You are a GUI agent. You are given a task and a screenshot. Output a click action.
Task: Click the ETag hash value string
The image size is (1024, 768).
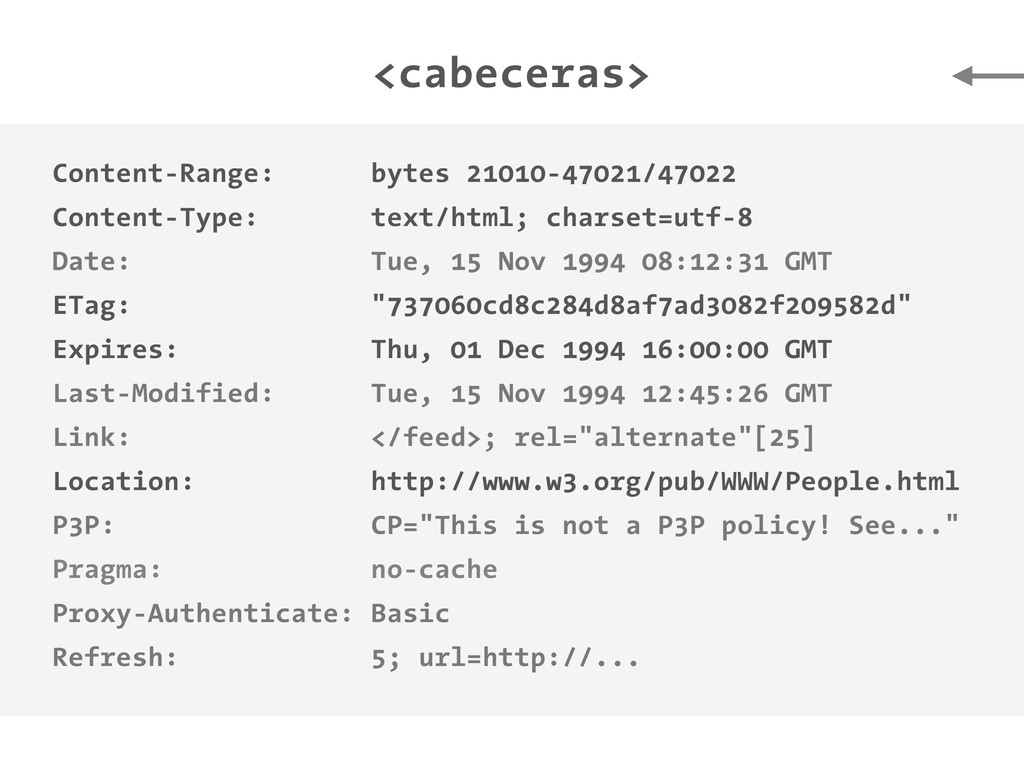[641, 306]
